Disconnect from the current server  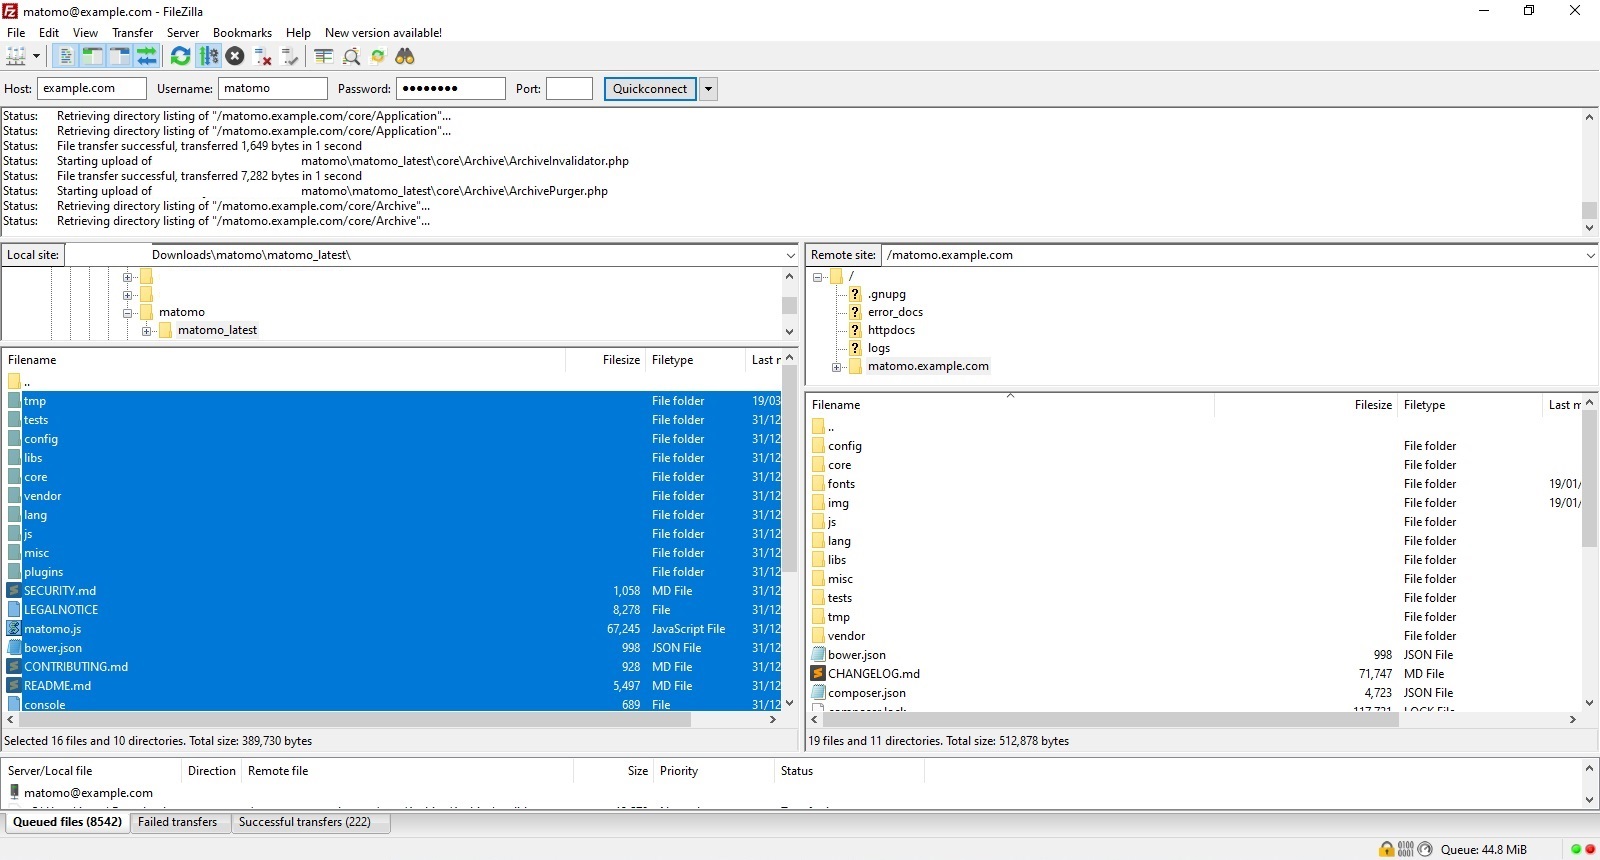click(x=263, y=57)
